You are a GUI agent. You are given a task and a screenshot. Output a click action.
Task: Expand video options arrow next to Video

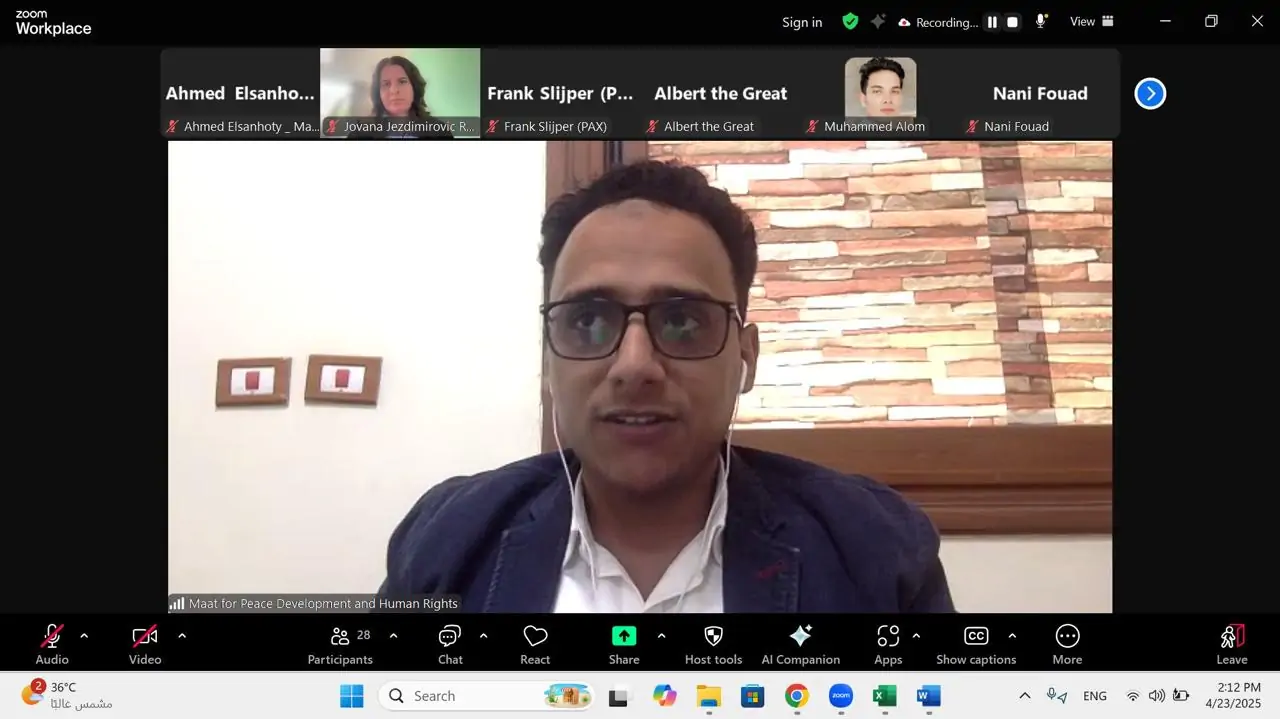coord(182,635)
